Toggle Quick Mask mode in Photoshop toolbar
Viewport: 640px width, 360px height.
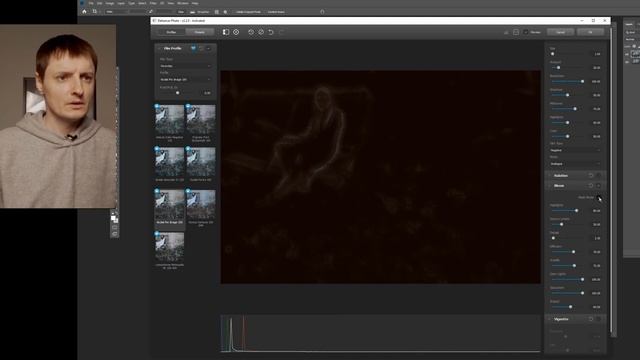tap(114, 227)
